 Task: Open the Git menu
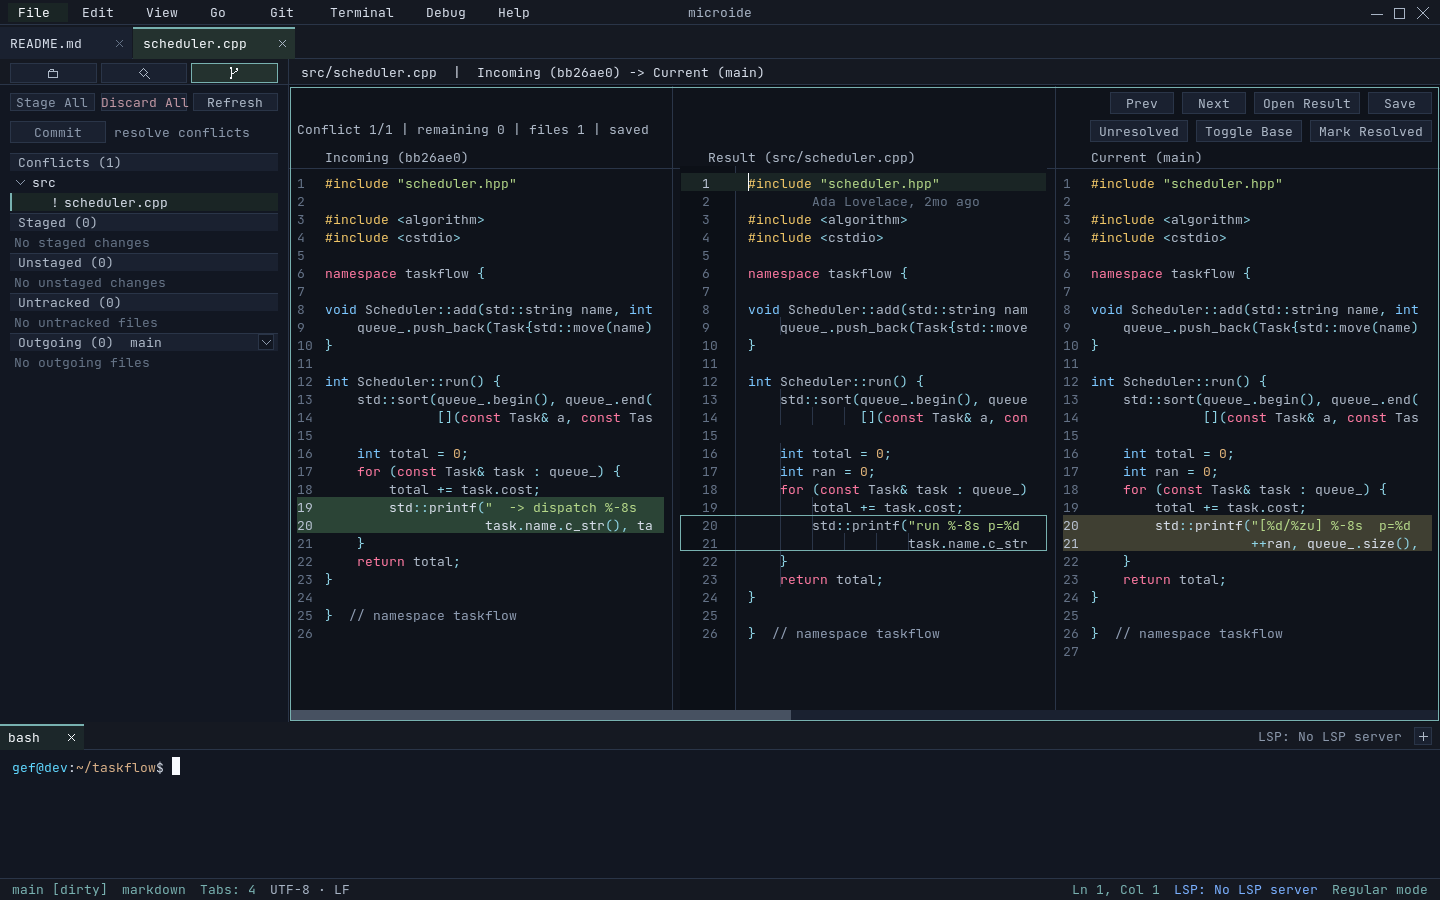click(x=282, y=13)
